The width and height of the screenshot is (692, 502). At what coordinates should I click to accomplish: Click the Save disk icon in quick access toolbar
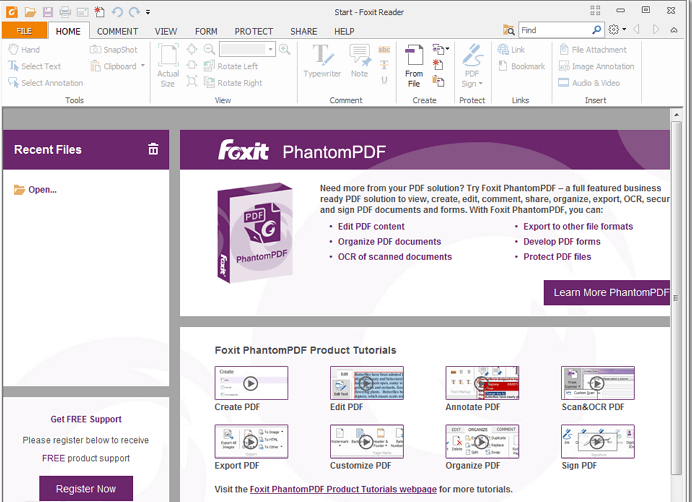[x=48, y=12]
